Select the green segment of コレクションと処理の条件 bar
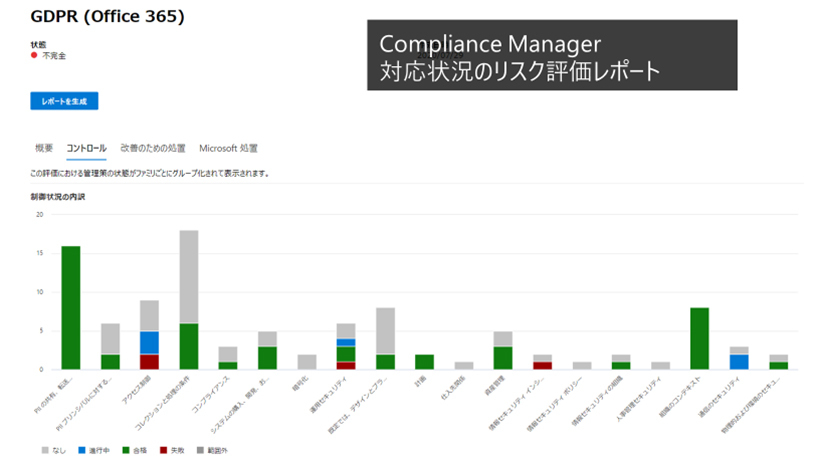 [189, 347]
